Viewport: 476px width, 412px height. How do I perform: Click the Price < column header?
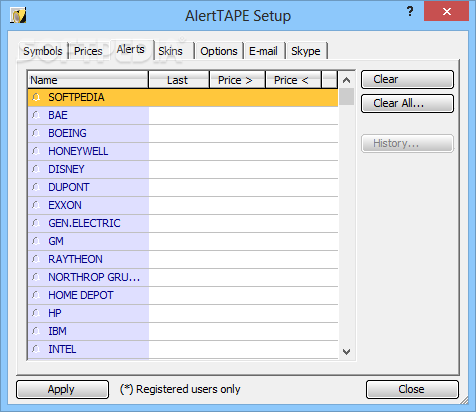[x=293, y=80]
